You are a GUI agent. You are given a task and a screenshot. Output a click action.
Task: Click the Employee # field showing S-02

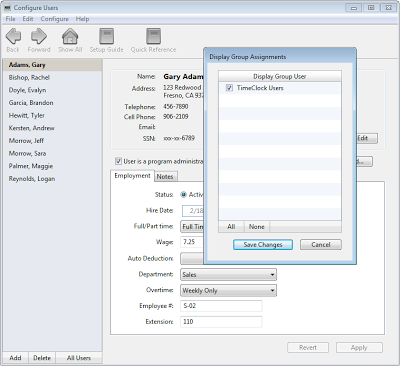tap(221, 306)
